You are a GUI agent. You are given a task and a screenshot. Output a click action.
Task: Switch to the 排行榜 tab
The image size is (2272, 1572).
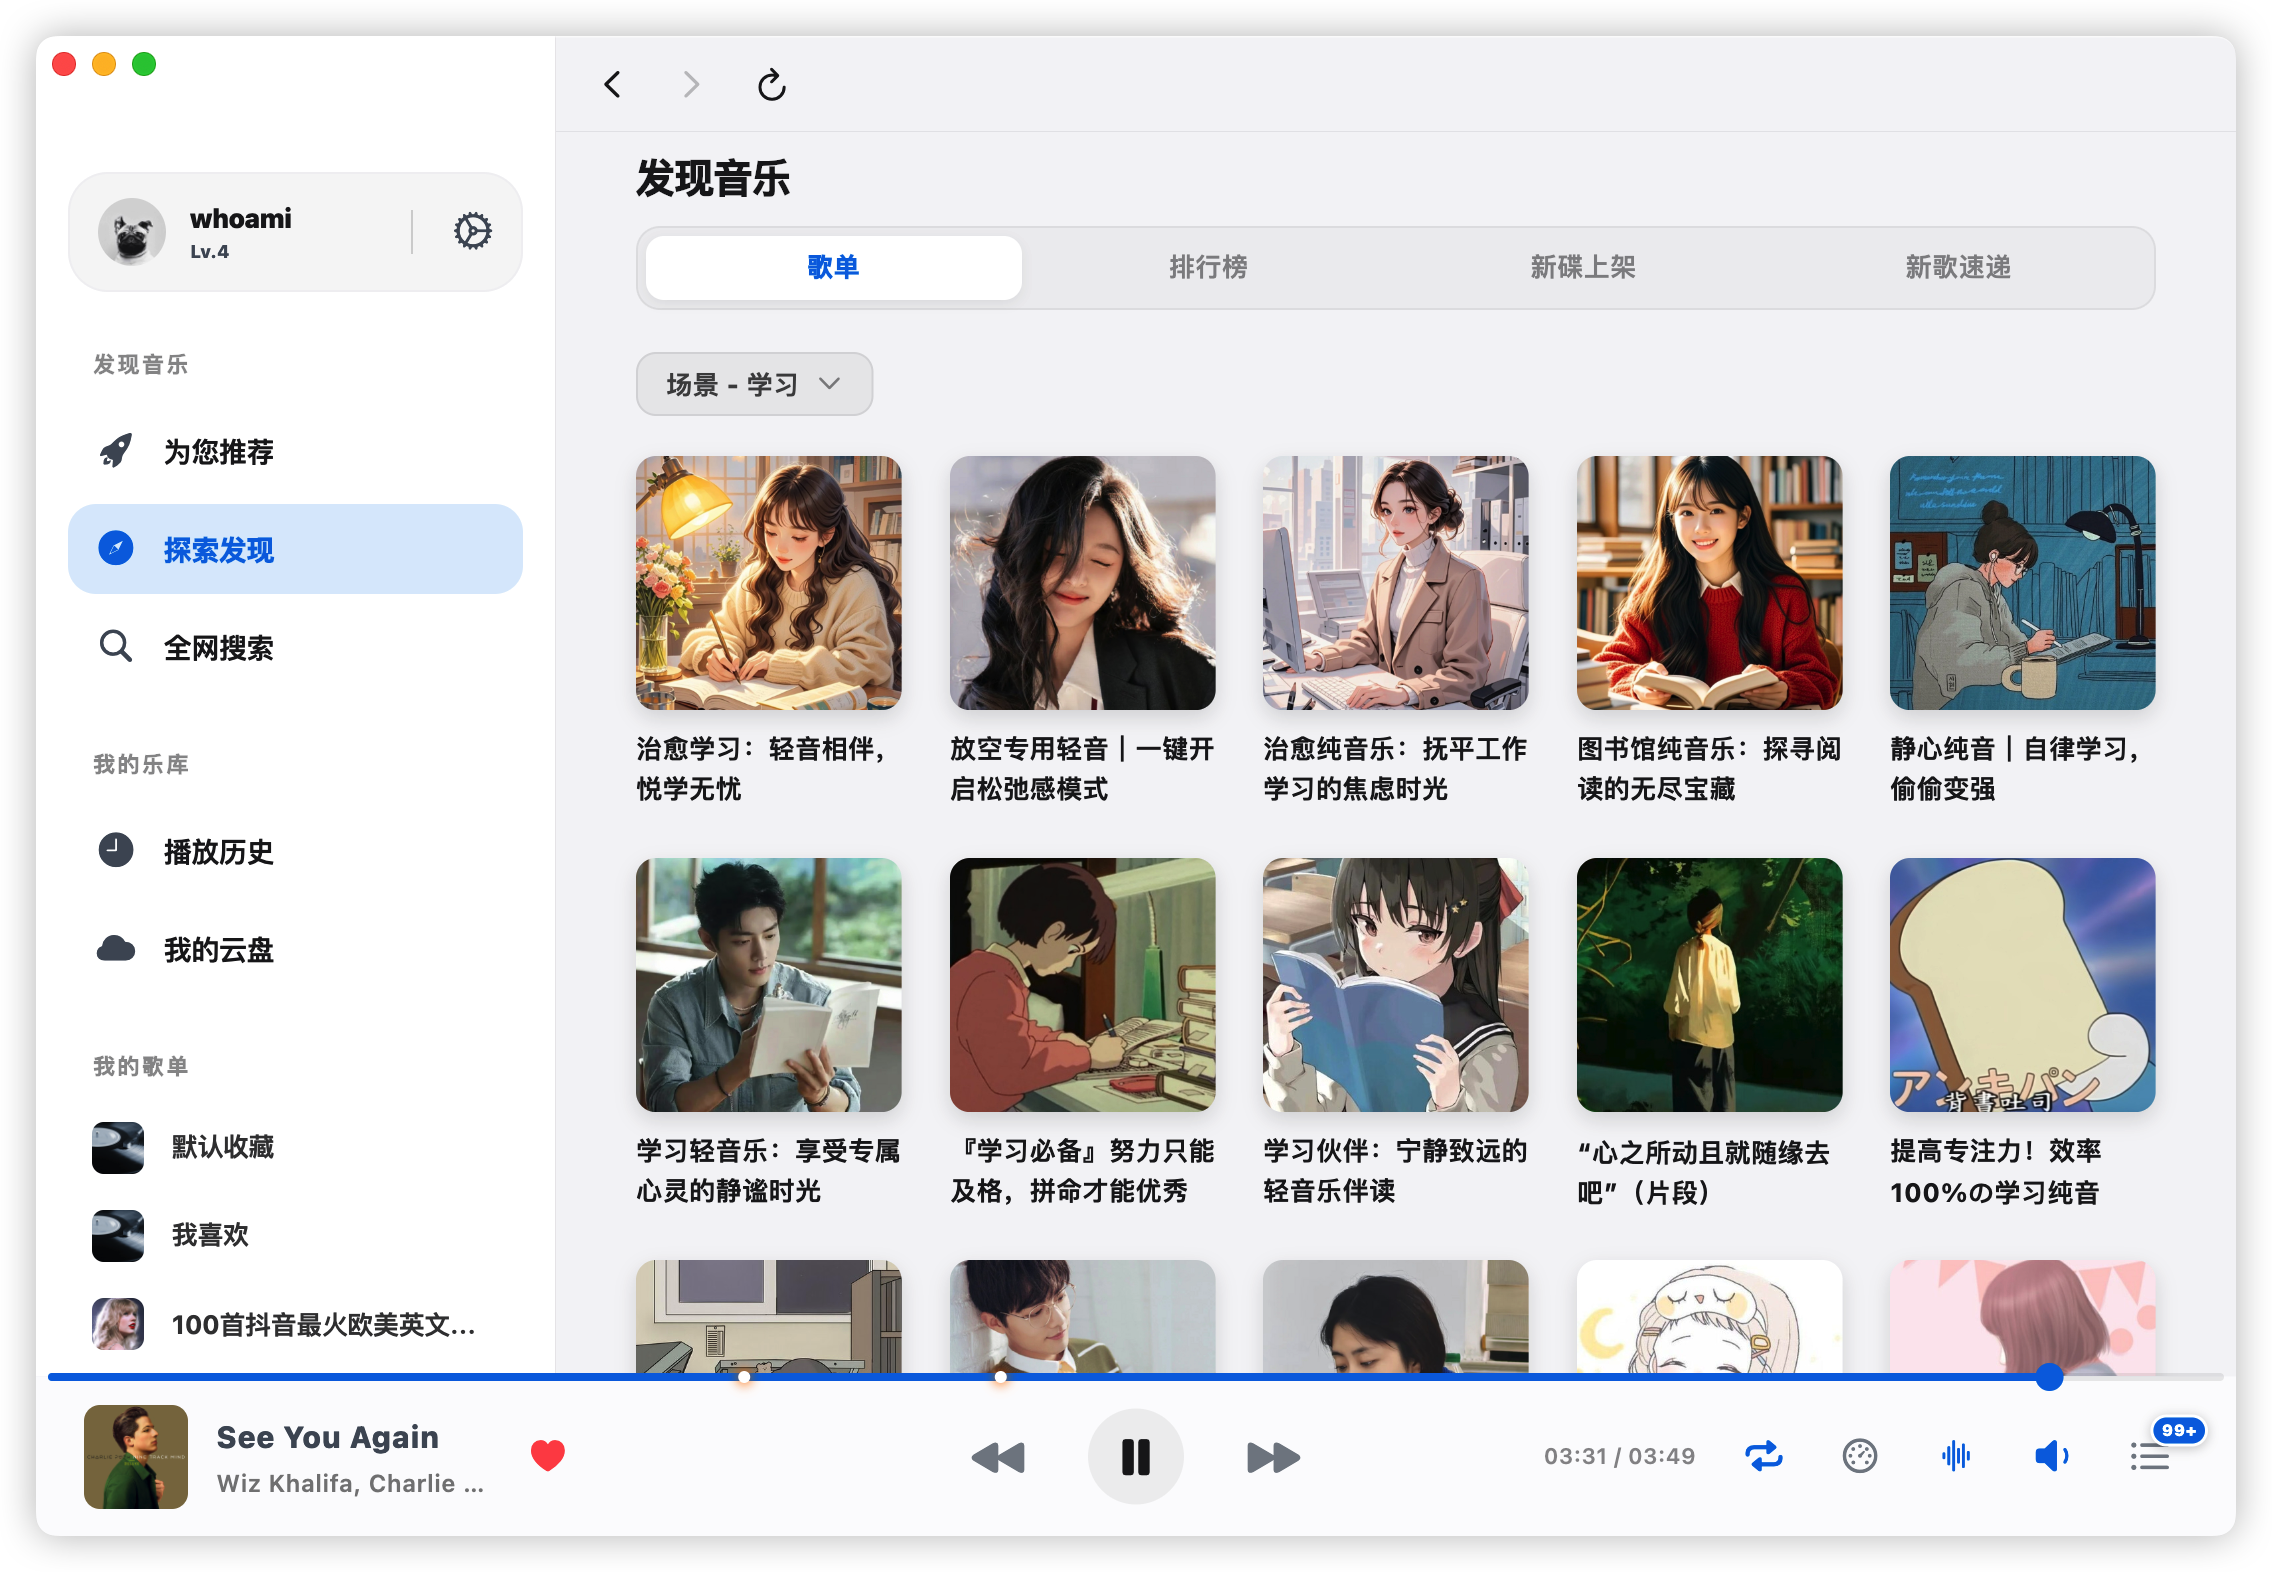pyautogui.click(x=1209, y=267)
